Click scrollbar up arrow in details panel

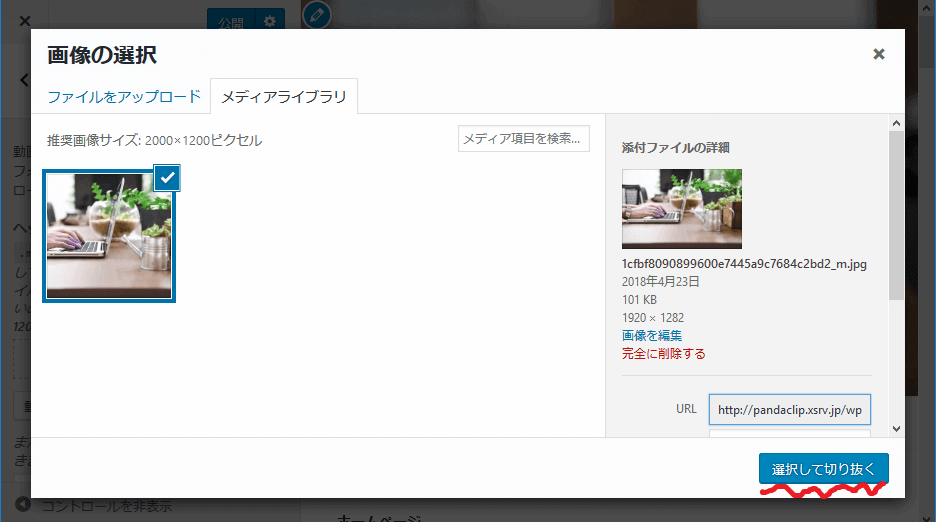(x=896, y=123)
